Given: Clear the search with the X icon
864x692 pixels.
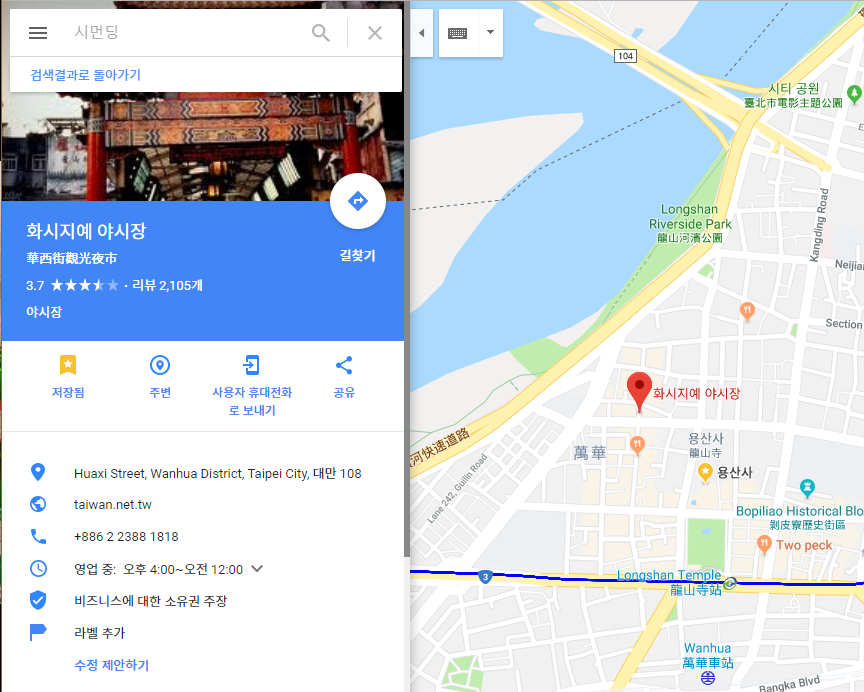Looking at the screenshot, I should tap(375, 33).
